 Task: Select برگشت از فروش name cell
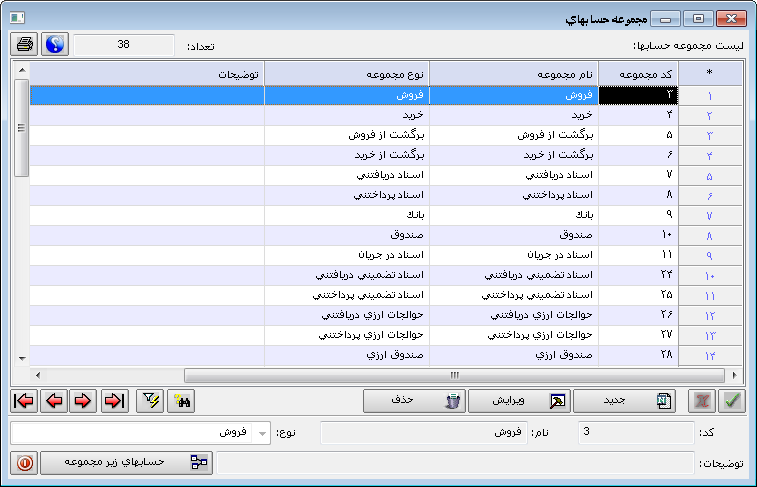coord(514,136)
